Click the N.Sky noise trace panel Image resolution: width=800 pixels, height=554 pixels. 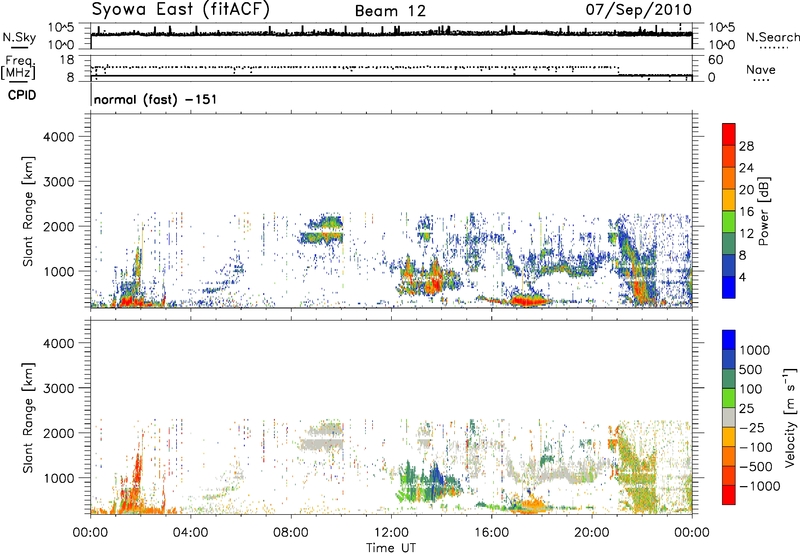tap(391, 36)
